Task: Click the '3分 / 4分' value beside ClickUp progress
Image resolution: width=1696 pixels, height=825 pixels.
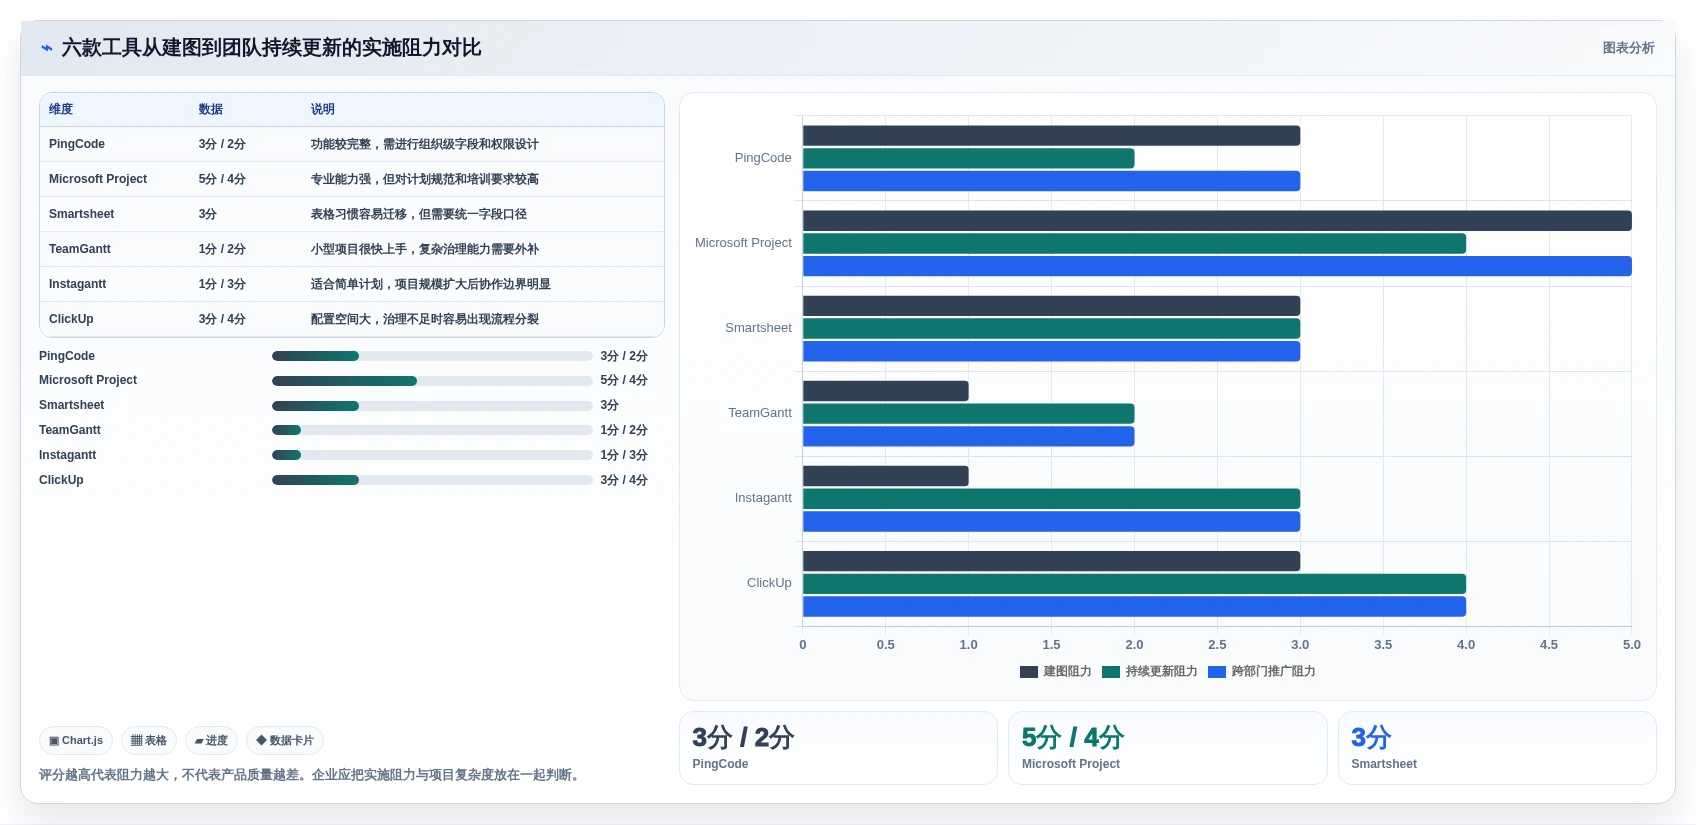Action: pyautogui.click(x=624, y=480)
